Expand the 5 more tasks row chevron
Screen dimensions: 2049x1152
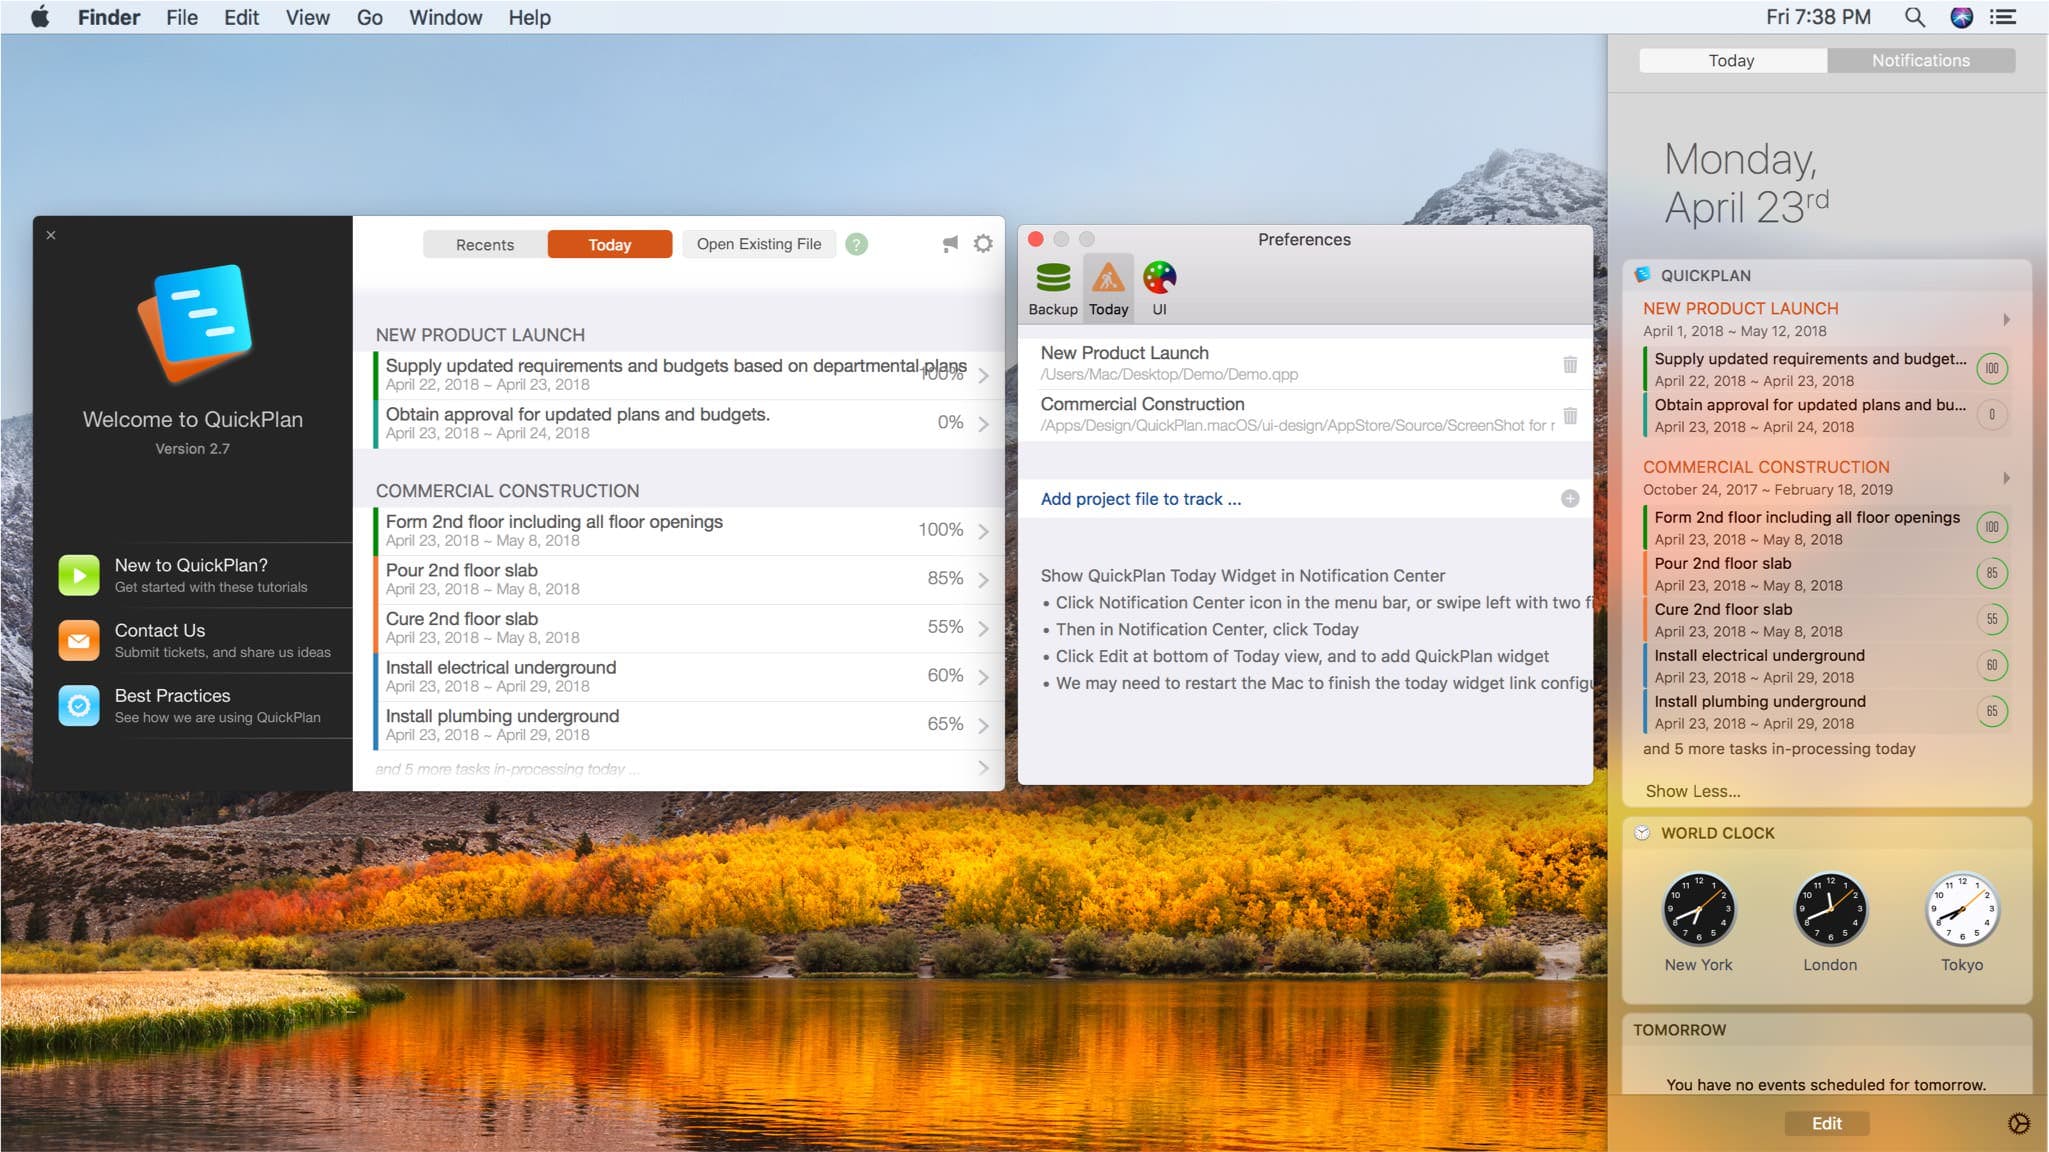tap(983, 768)
